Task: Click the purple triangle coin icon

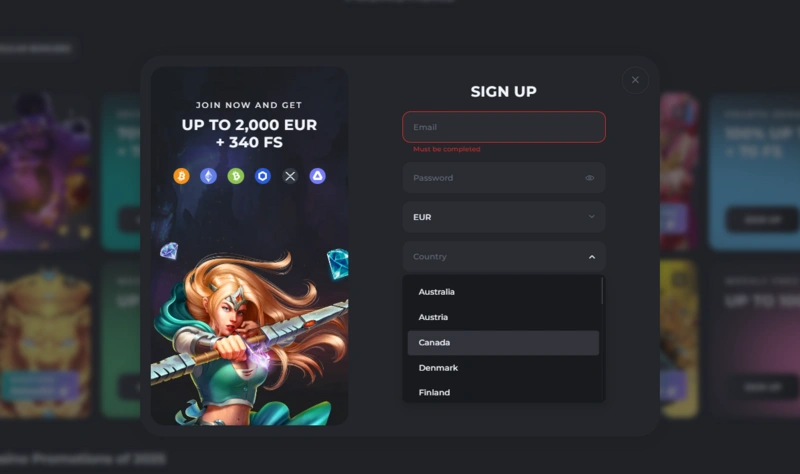Action: 317,176
